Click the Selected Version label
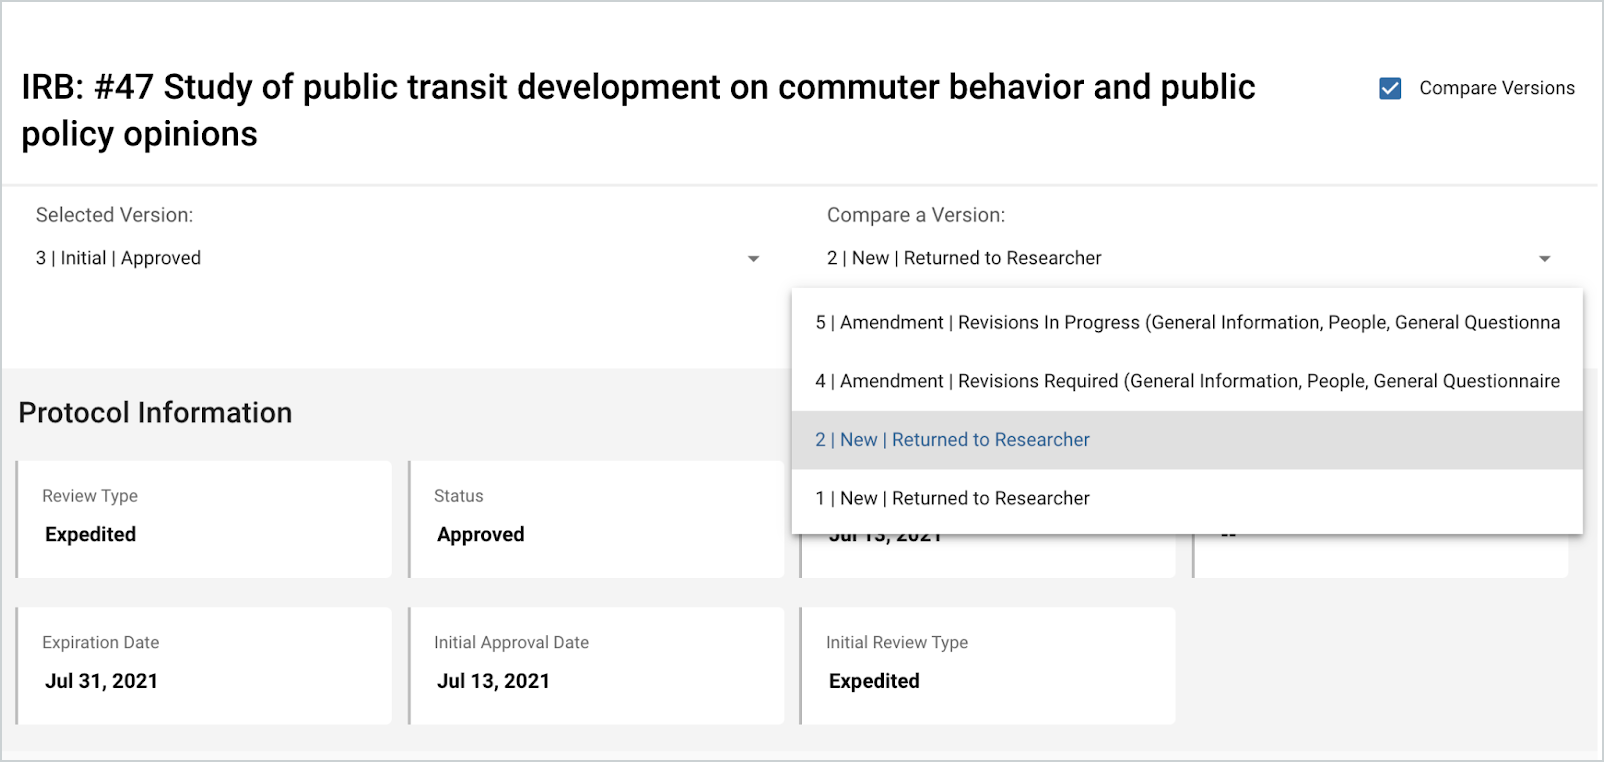This screenshot has width=1604, height=762. [x=114, y=215]
